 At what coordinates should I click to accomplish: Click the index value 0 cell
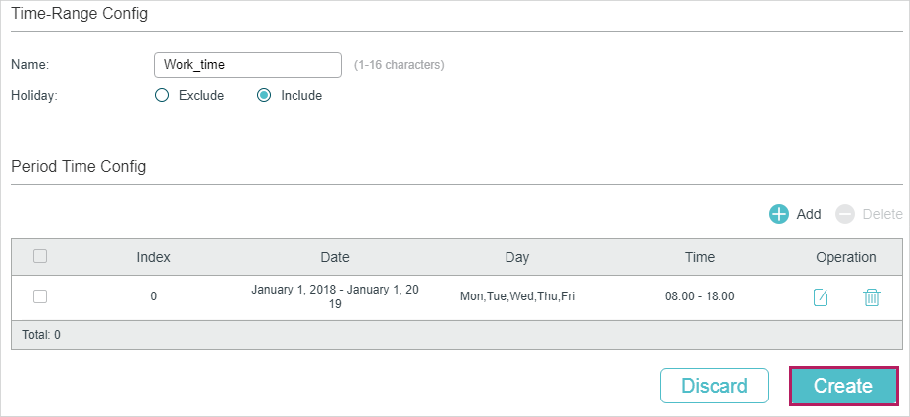tap(153, 296)
